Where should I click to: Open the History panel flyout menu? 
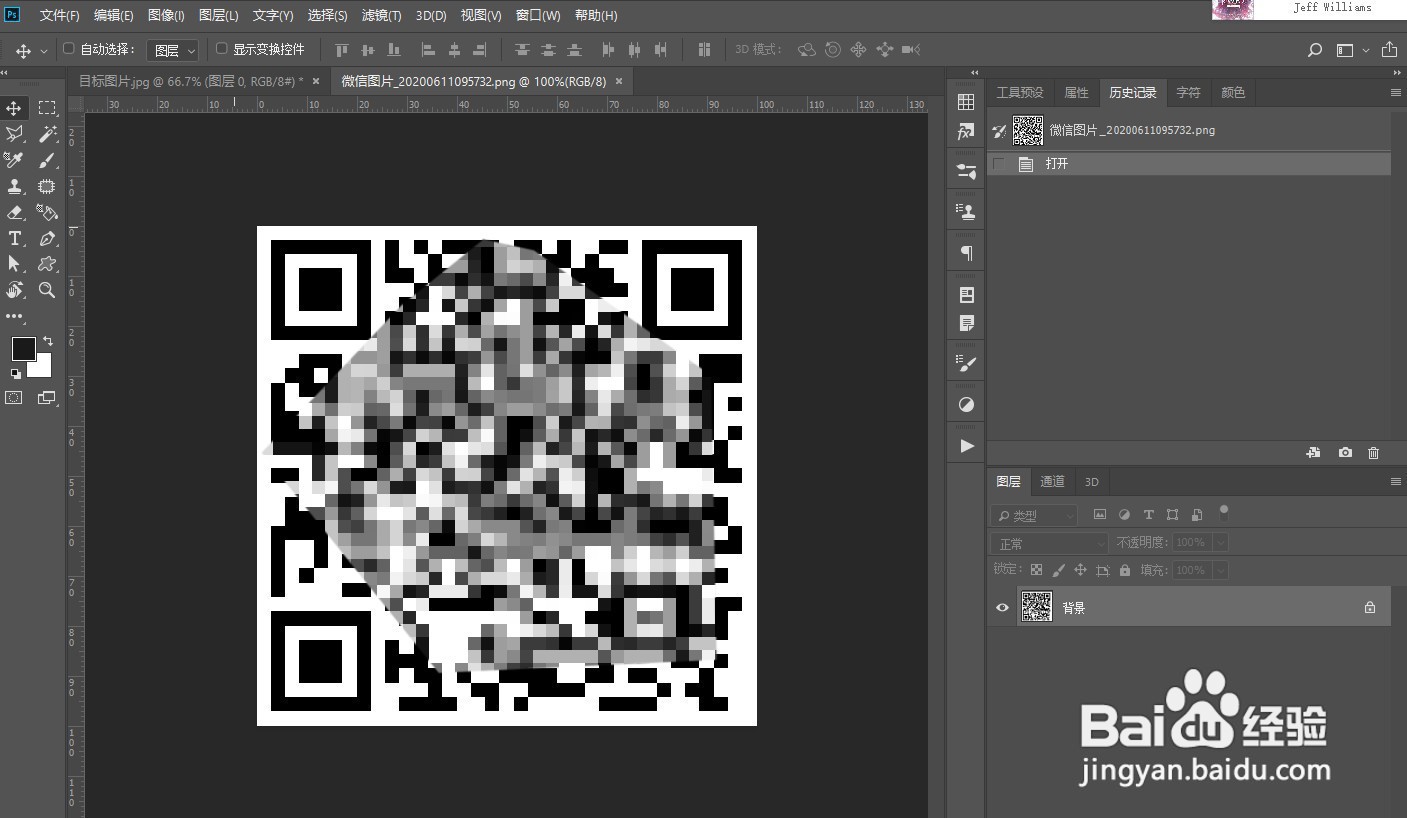[1395, 93]
